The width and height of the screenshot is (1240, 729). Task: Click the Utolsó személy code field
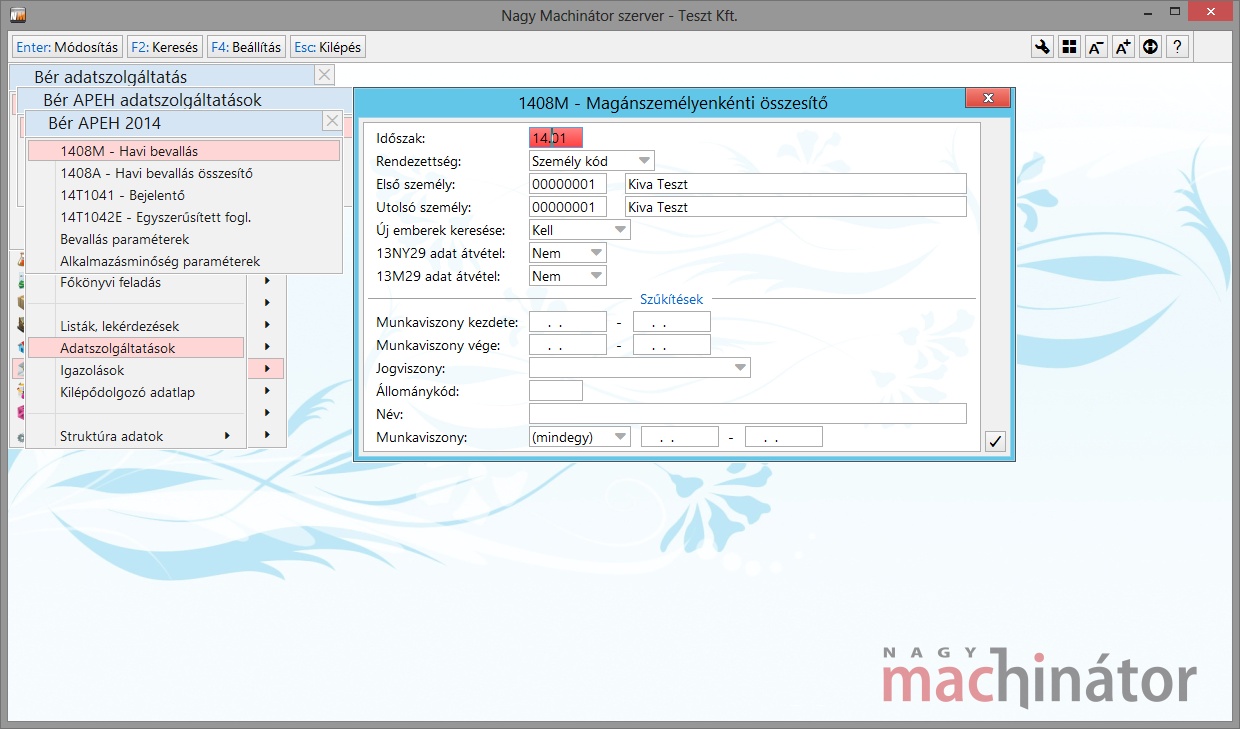(568, 207)
